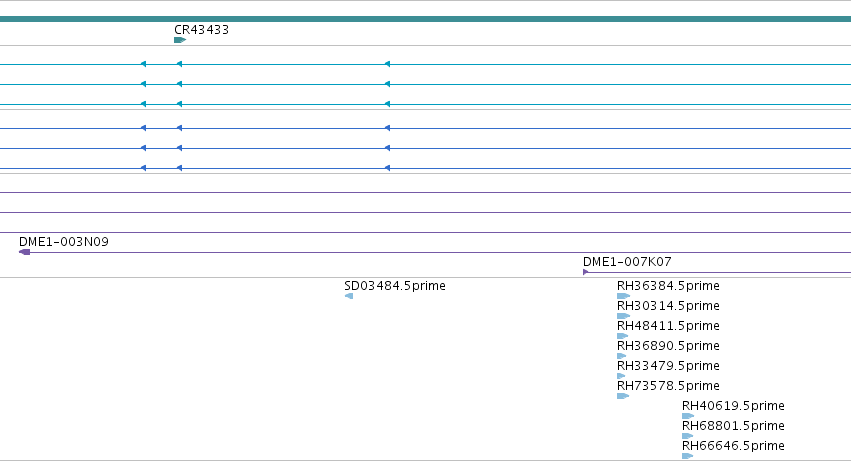Screen dimensions: 851x461
Task: Click the RH36384.5prime feature glyph
Action: point(624,296)
